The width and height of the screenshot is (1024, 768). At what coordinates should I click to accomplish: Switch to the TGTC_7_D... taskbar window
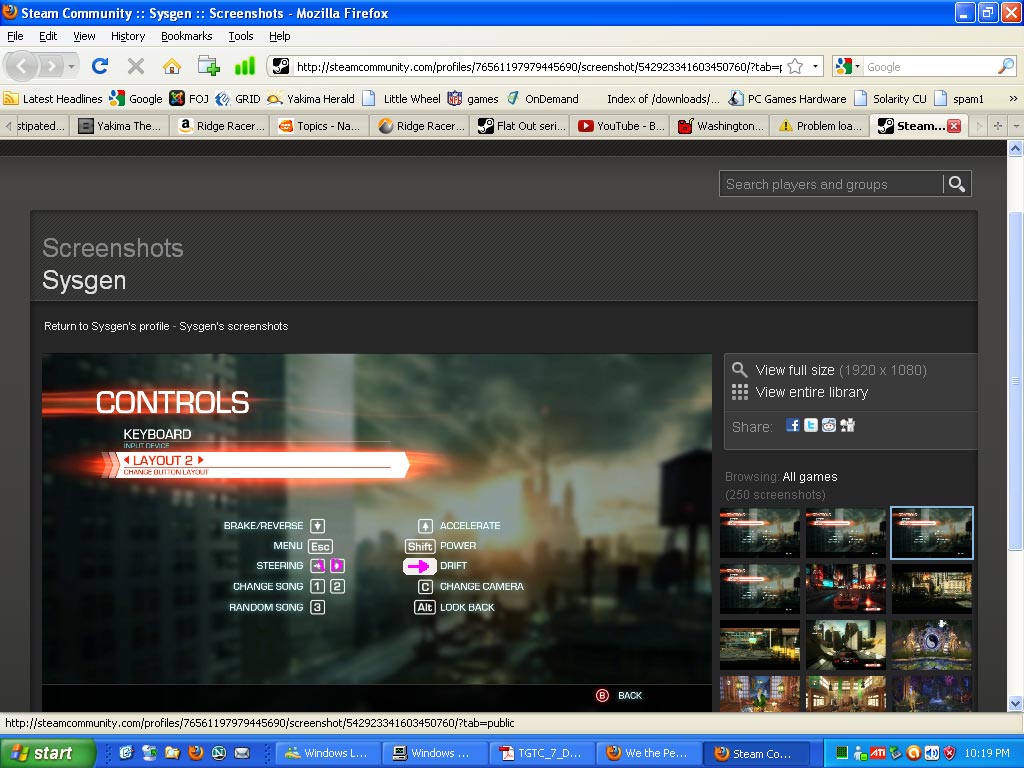coord(541,753)
